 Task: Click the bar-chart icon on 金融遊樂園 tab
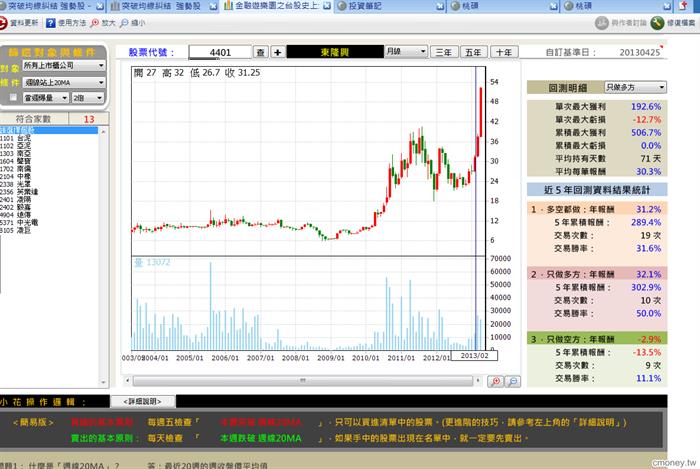[x=228, y=6]
